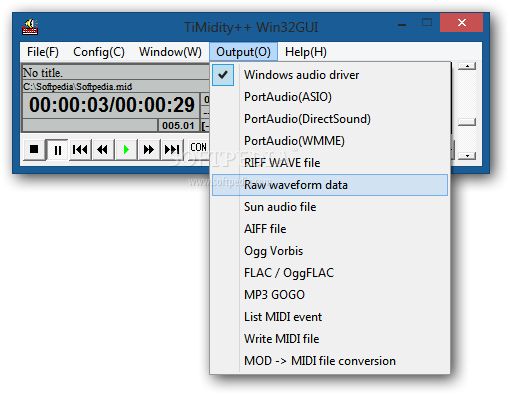Choose PortAudio(DirectSound) output

[x=330, y=119]
